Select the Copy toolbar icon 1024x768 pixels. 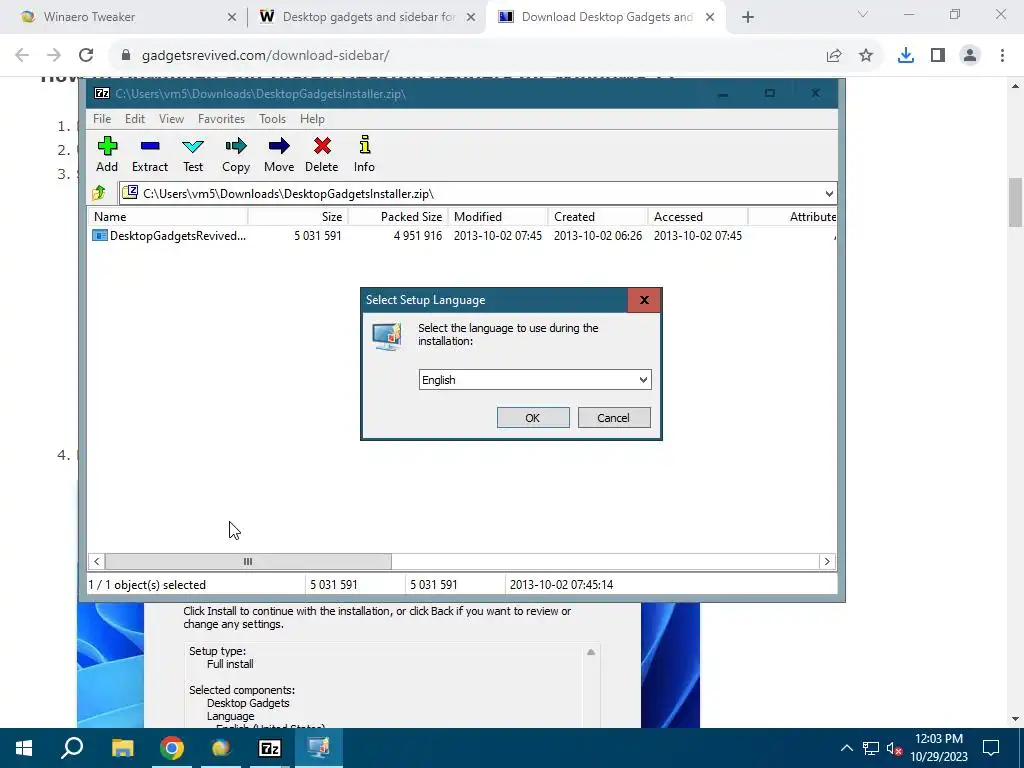(x=236, y=154)
